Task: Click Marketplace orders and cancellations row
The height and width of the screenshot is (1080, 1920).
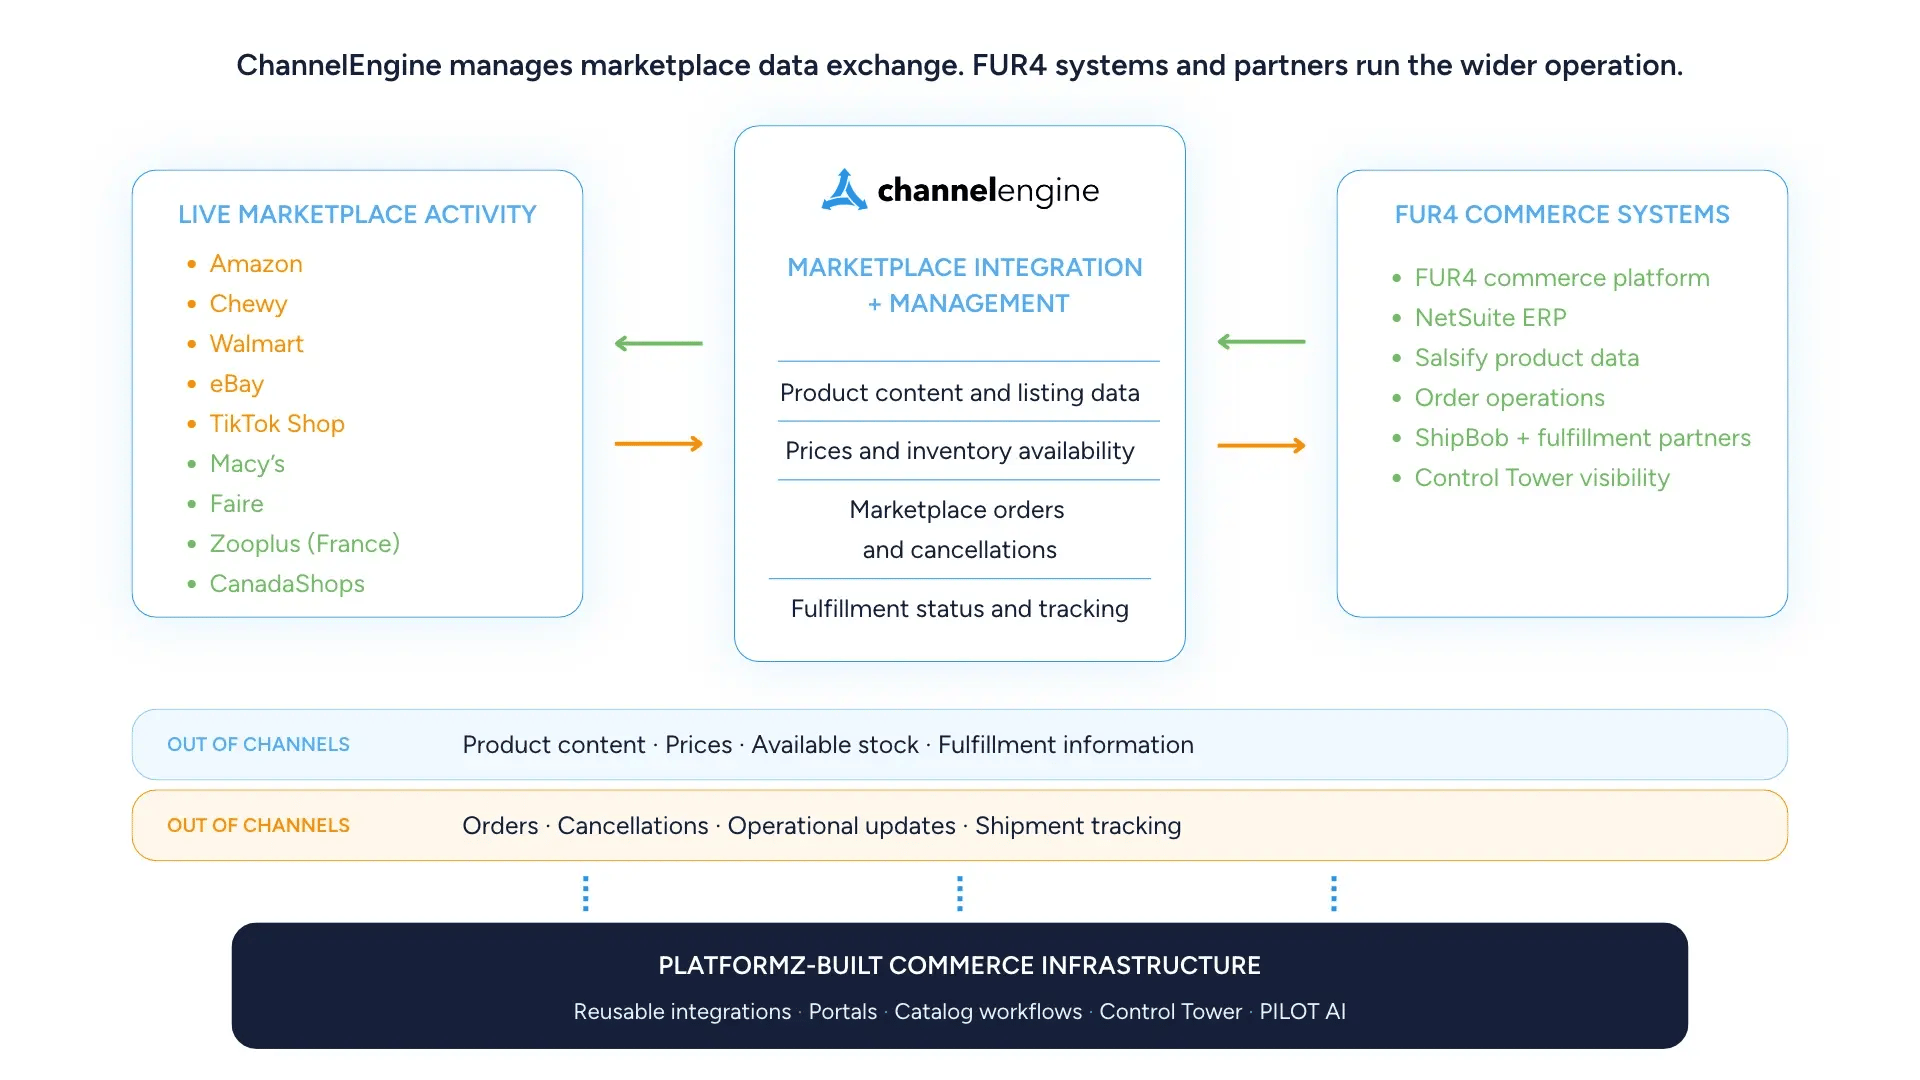Action: pos(958,530)
